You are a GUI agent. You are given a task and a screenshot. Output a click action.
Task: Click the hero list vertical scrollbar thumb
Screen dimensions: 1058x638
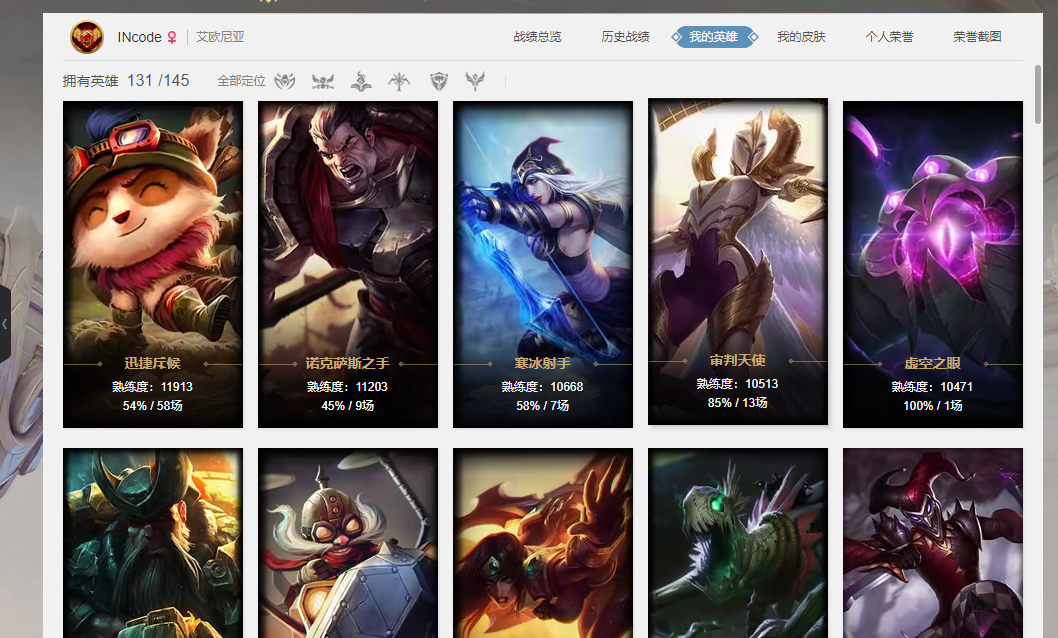[x=1038, y=94]
